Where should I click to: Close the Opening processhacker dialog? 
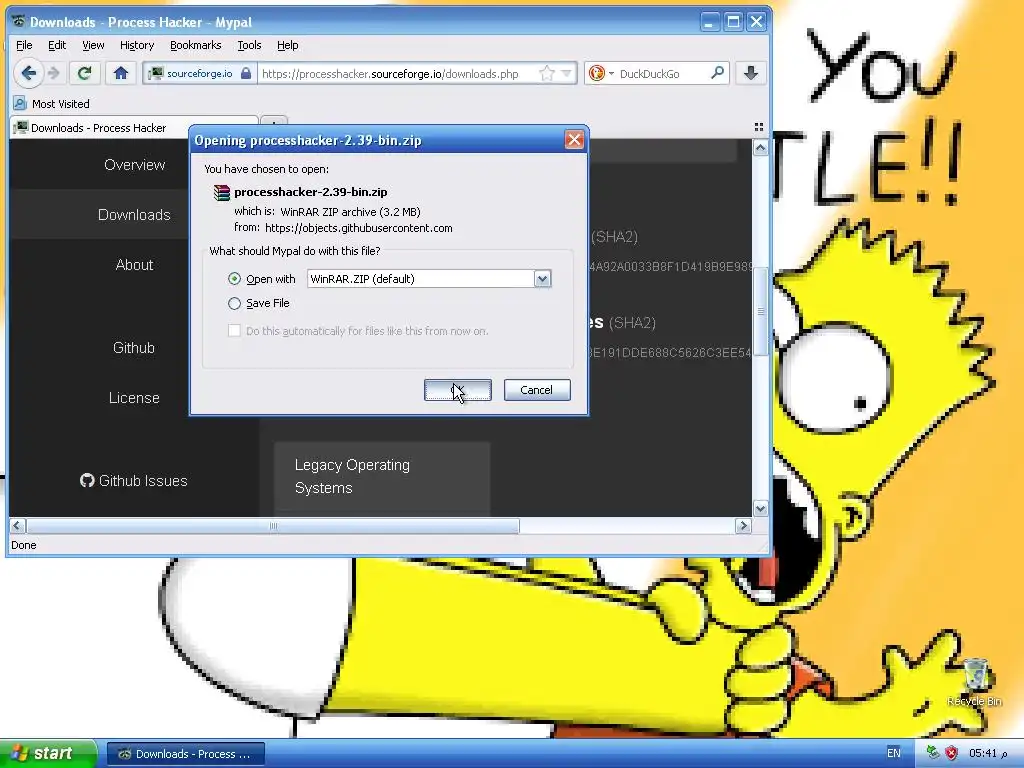click(x=574, y=140)
